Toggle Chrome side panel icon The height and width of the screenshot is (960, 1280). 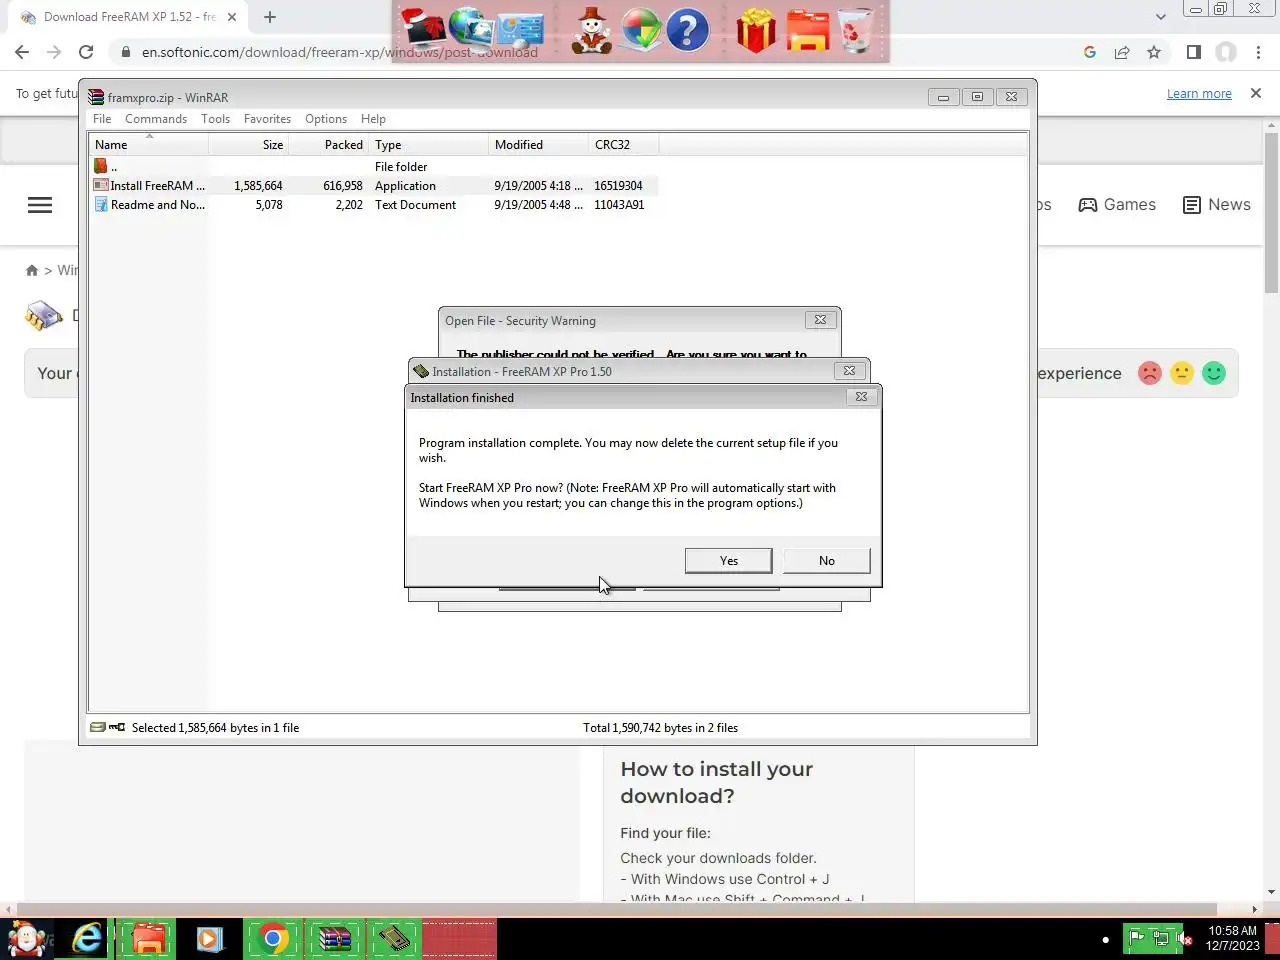tap(1193, 52)
